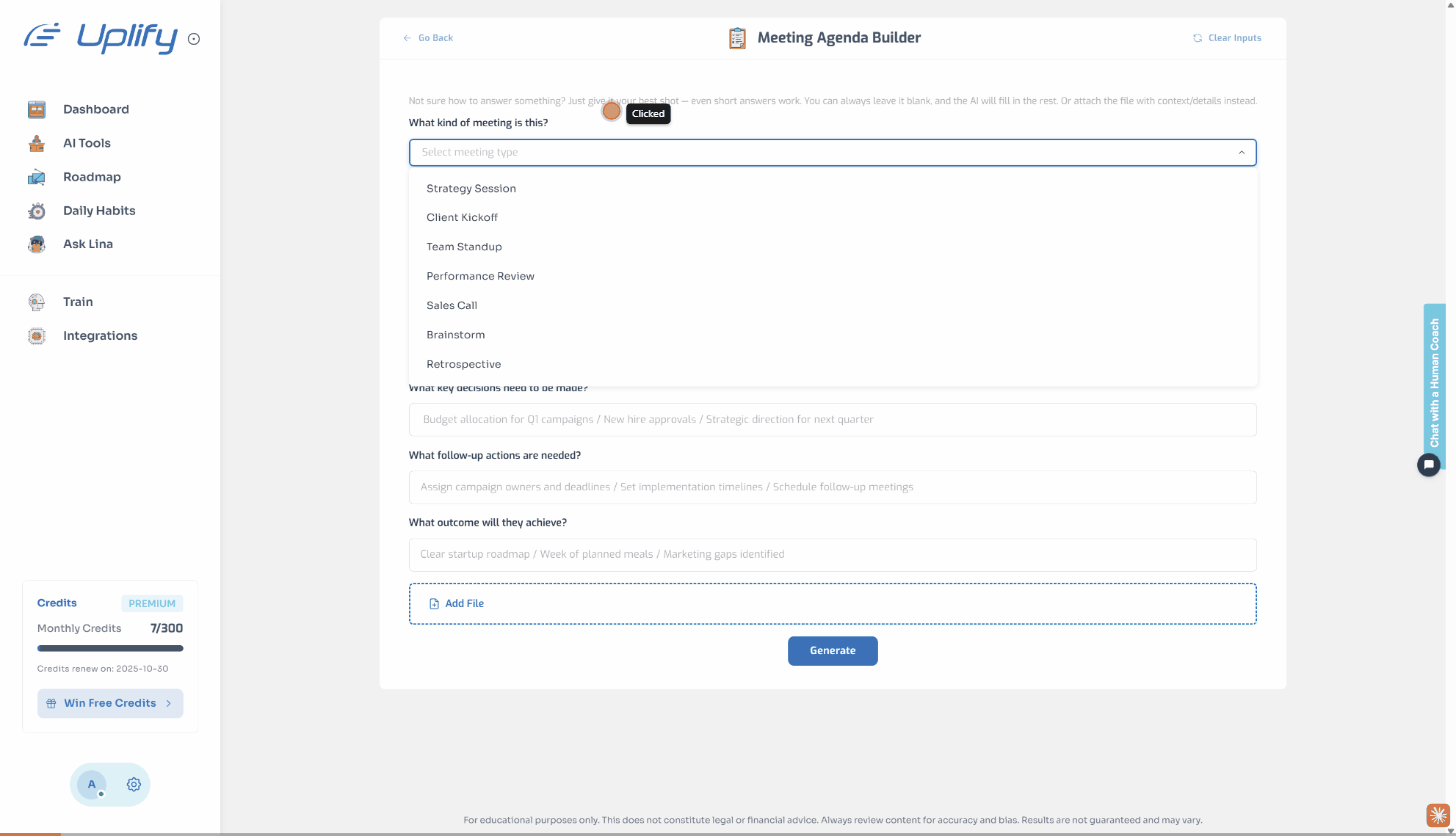Collapse sidebar using icon beside Uplify logo

click(x=194, y=39)
